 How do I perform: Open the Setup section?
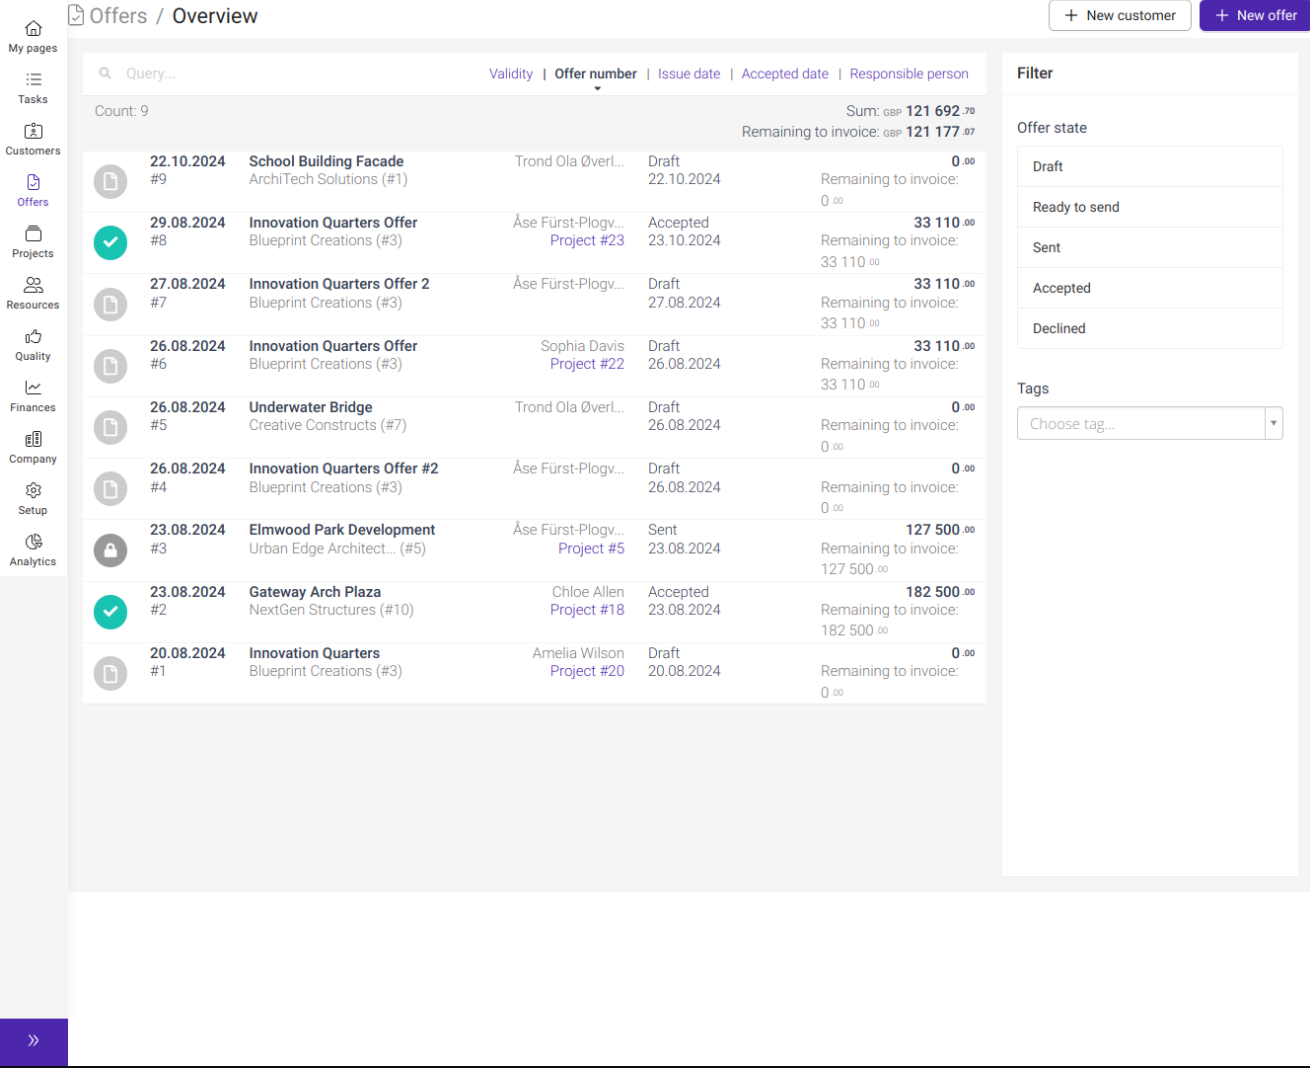[x=33, y=497]
